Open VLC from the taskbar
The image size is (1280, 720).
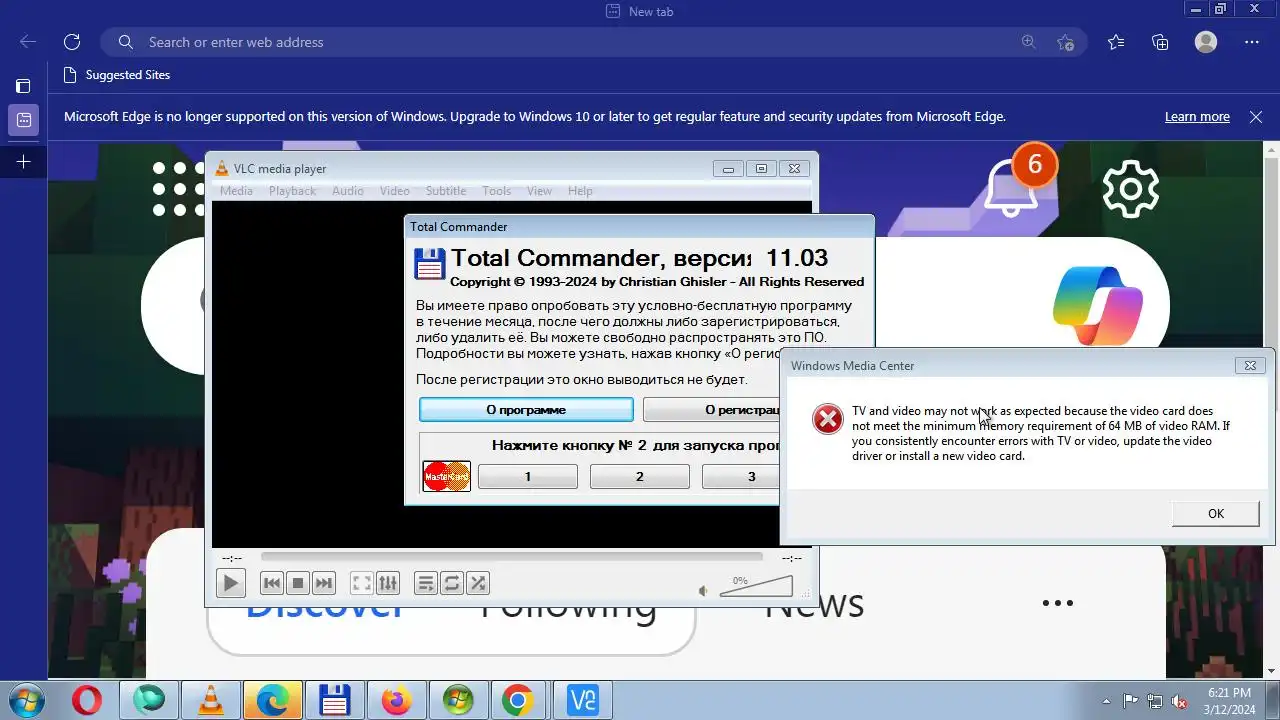coord(211,700)
